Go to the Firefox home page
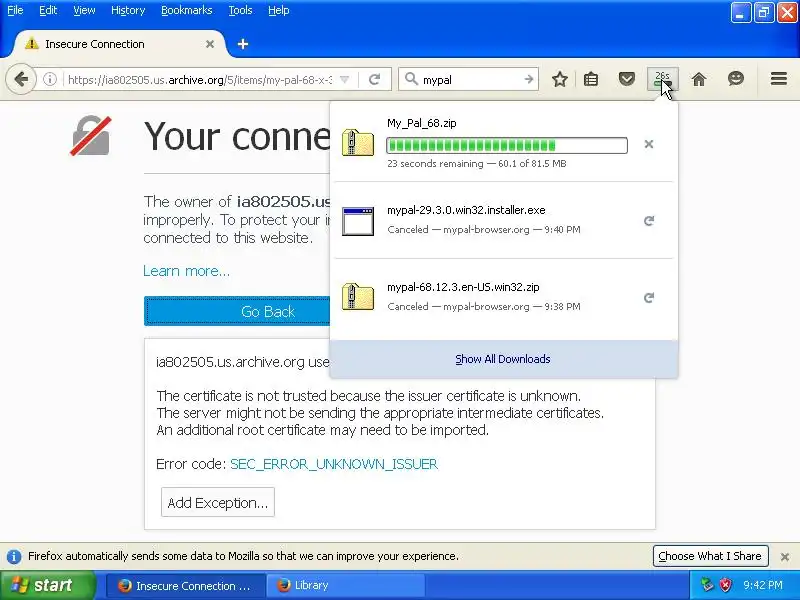The height and width of the screenshot is (600, 800). [x=699, y=79]
